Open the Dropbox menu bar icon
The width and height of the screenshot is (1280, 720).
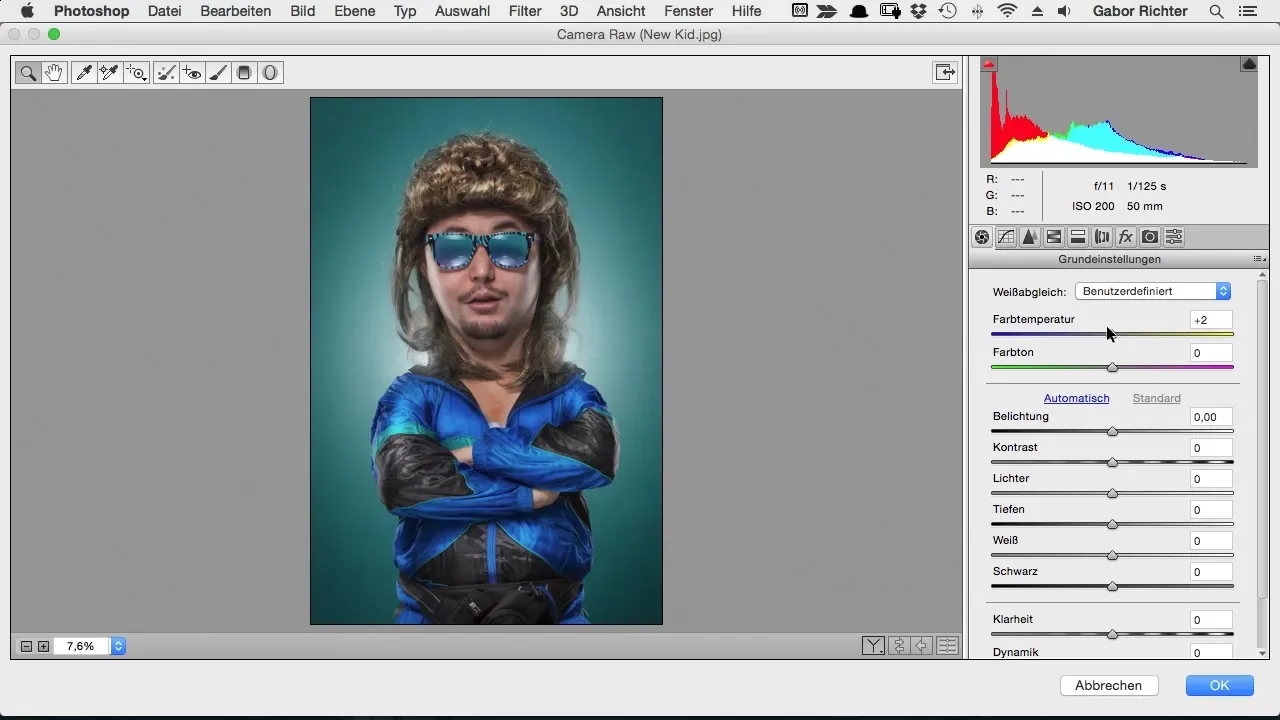(x=917, y=11)
